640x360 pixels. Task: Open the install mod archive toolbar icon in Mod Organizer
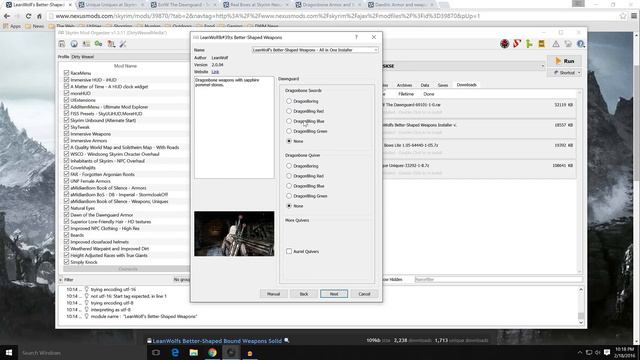coord(62,44)
